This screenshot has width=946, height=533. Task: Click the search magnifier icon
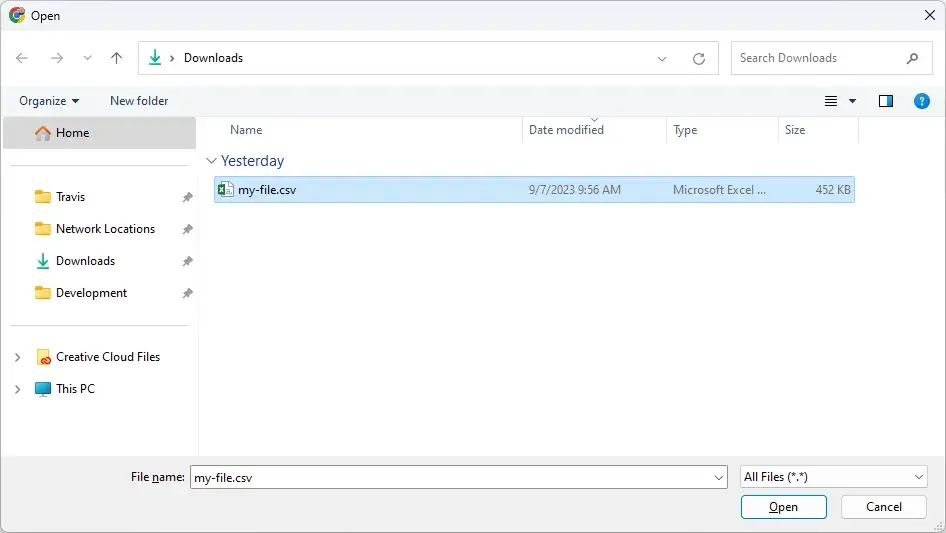click(x=912, y=58)
